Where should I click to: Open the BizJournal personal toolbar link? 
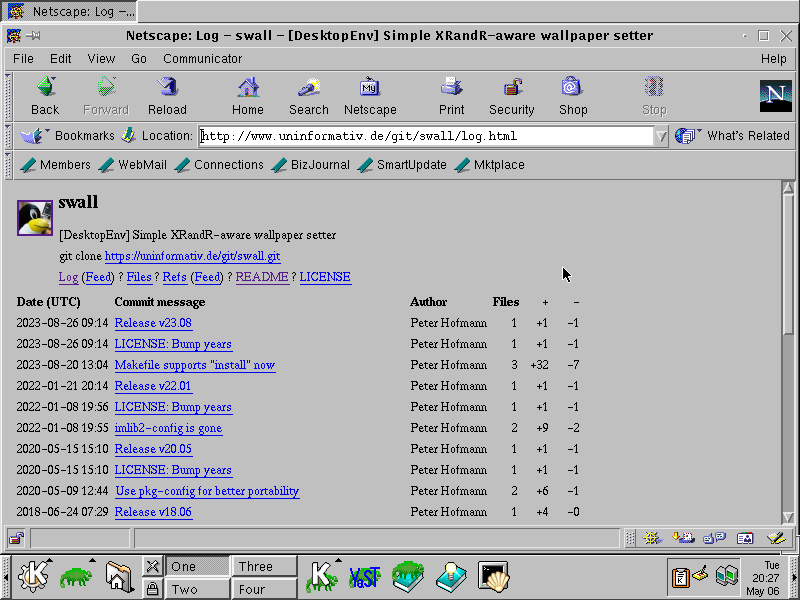(x=310, y=165)
